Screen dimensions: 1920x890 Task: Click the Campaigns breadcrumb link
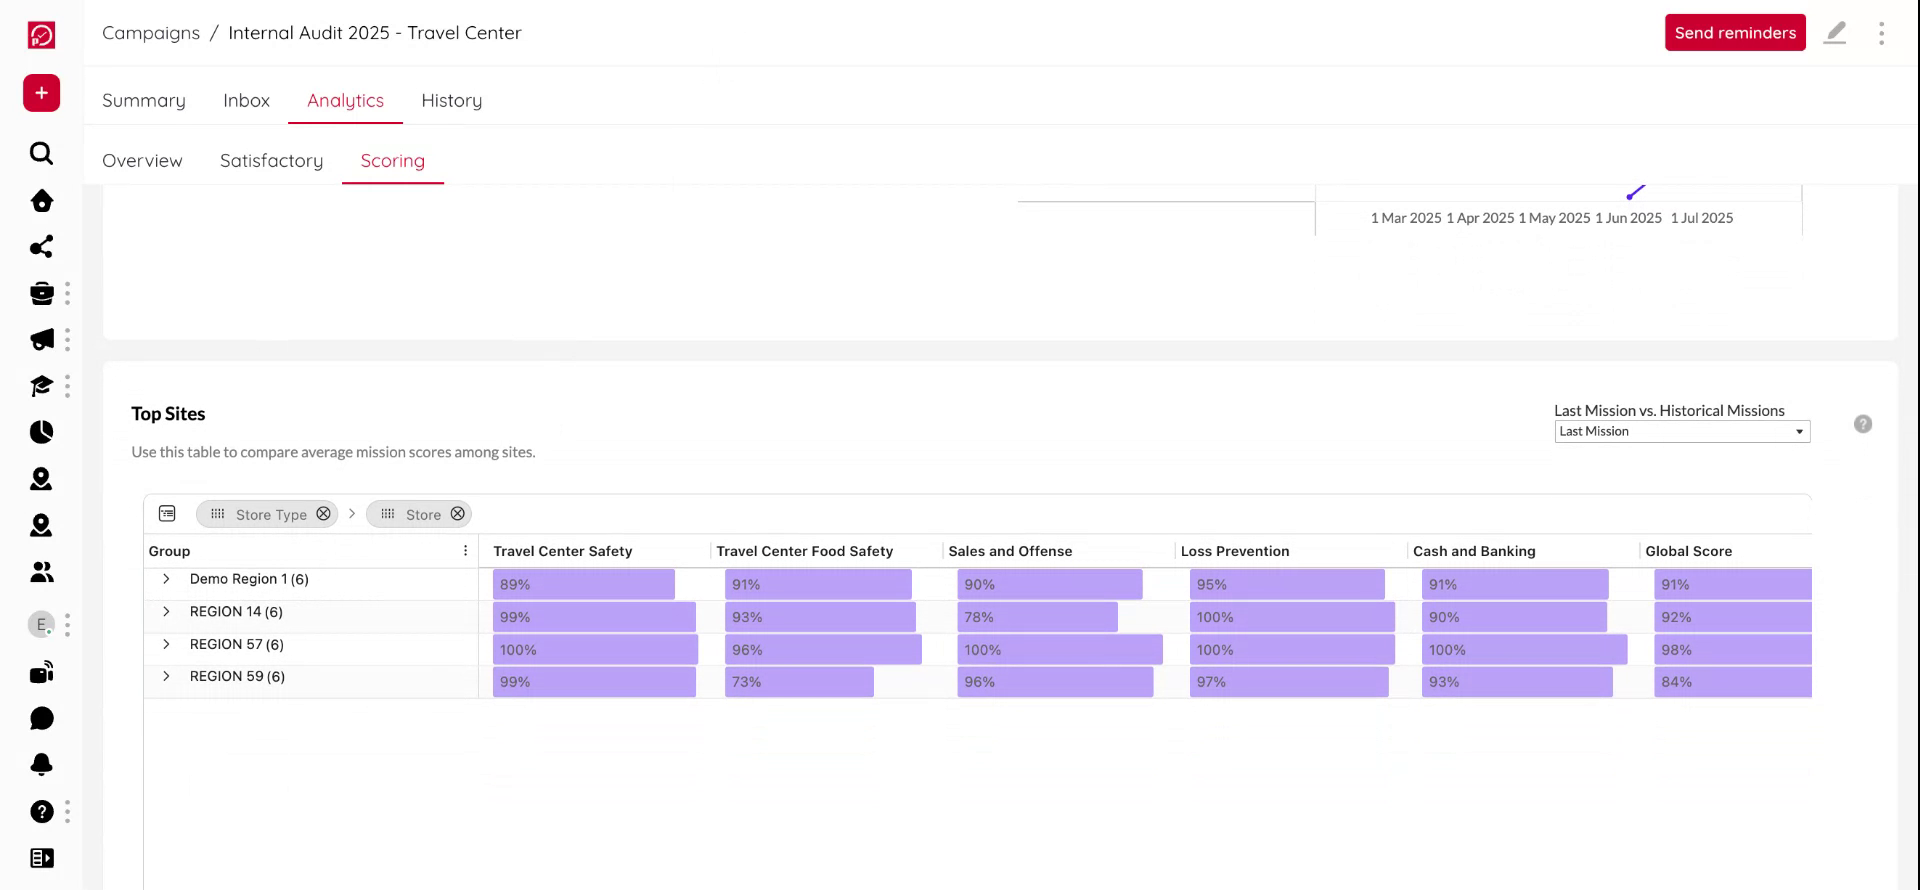(151, 33)
